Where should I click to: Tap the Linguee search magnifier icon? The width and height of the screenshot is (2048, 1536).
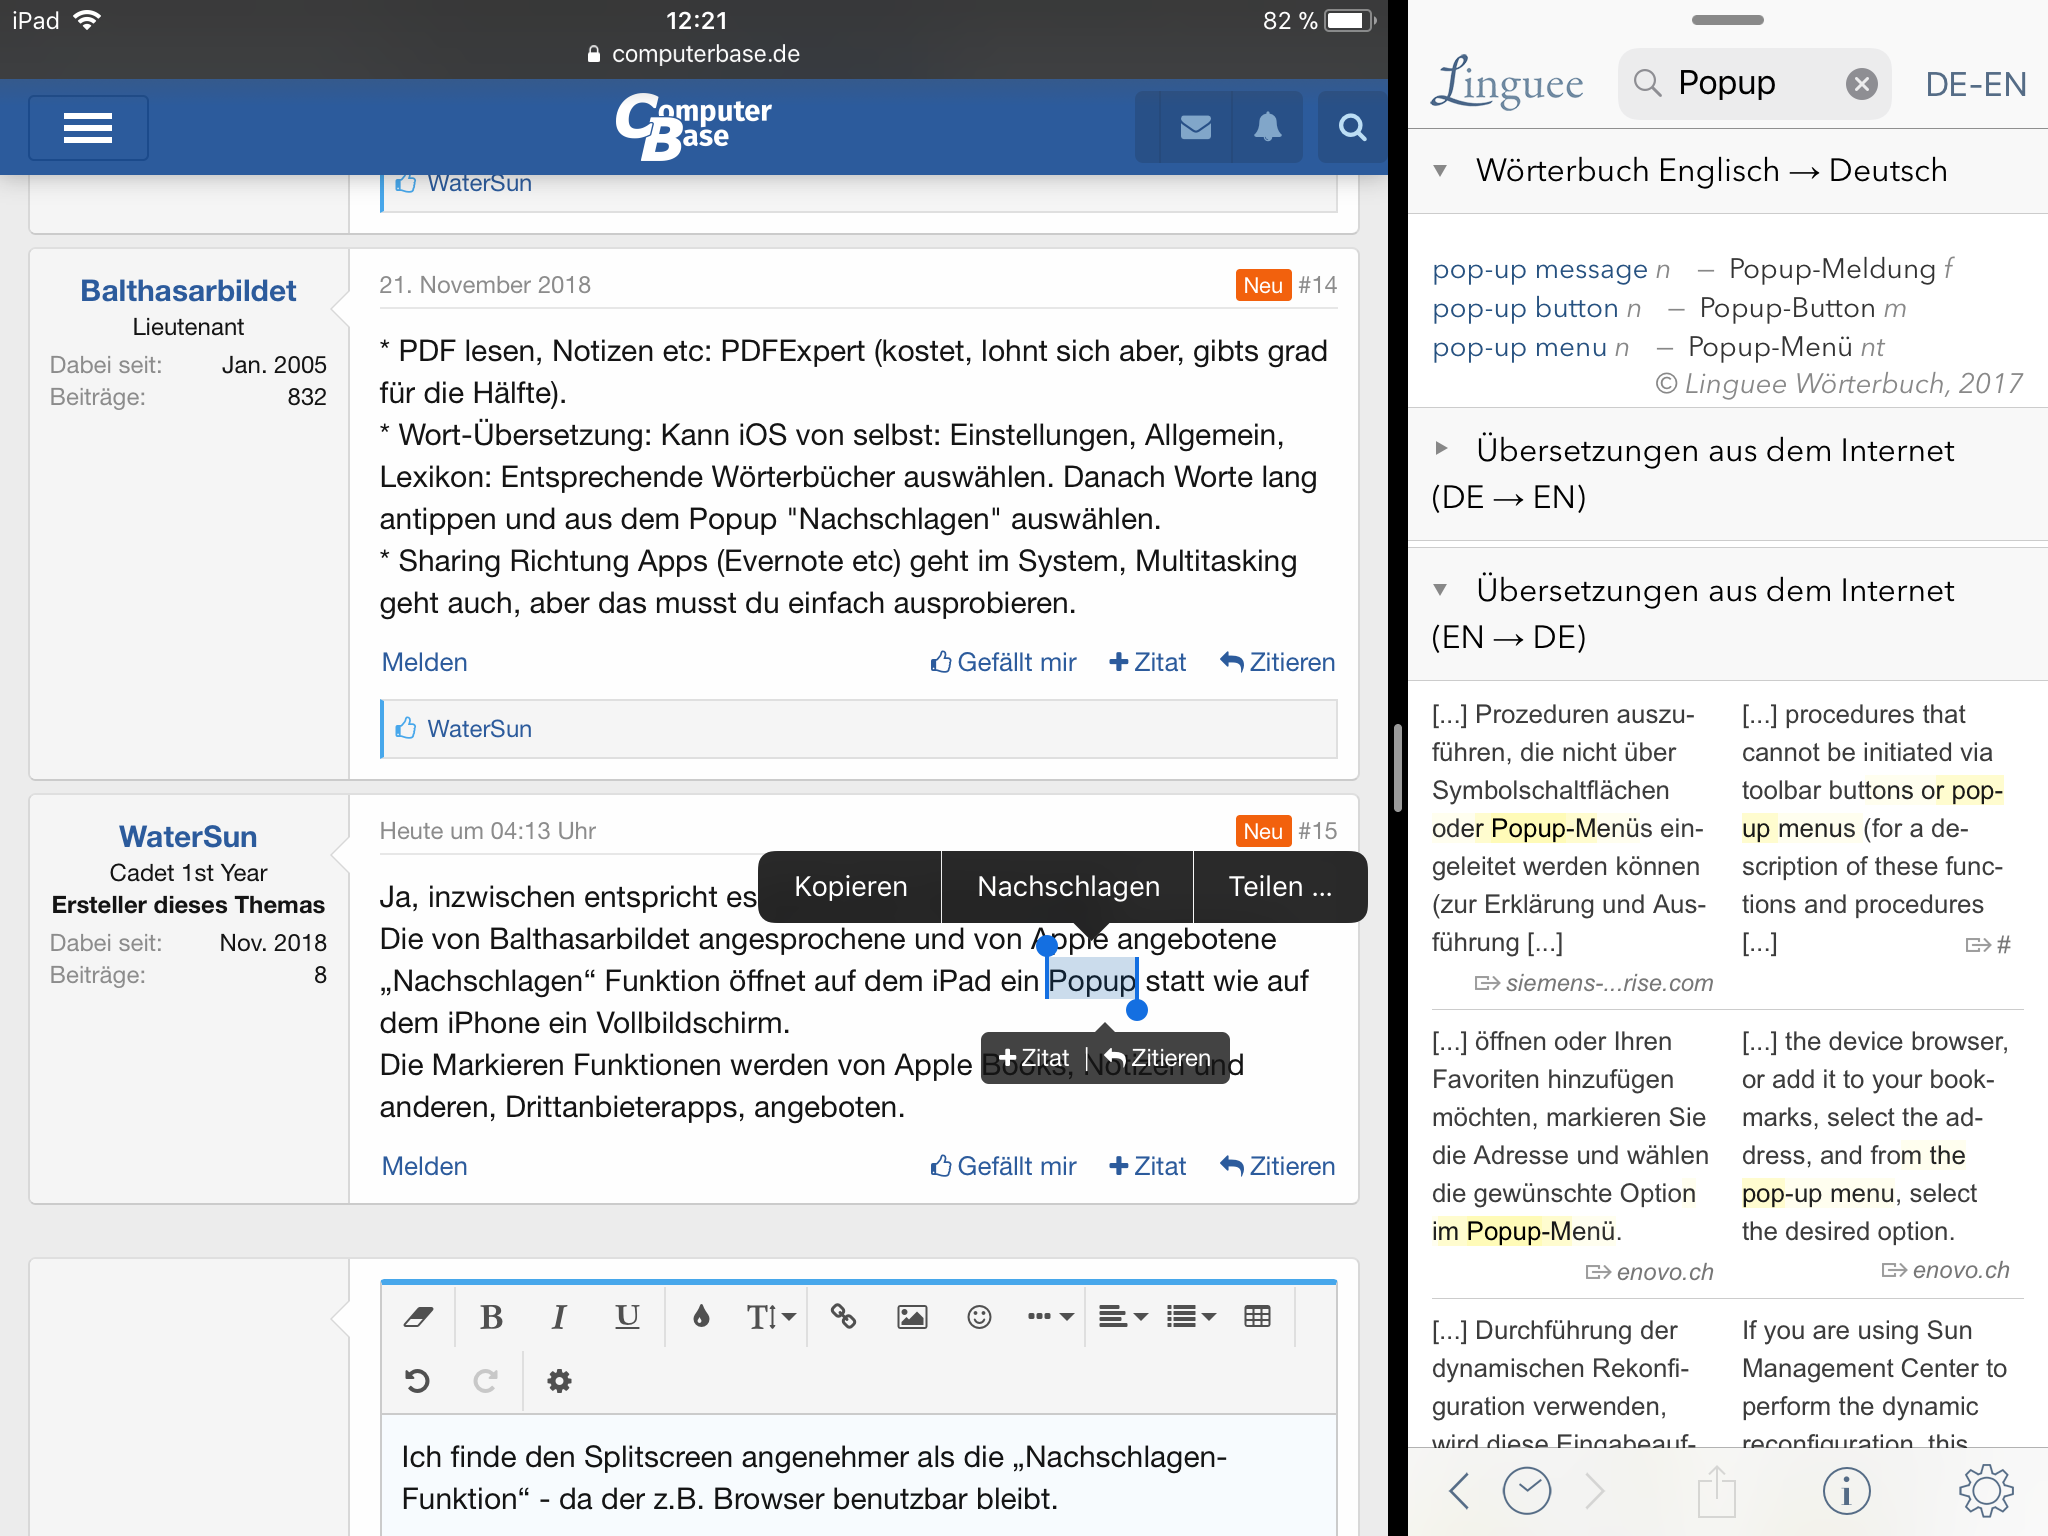[x=1647, y=83]
